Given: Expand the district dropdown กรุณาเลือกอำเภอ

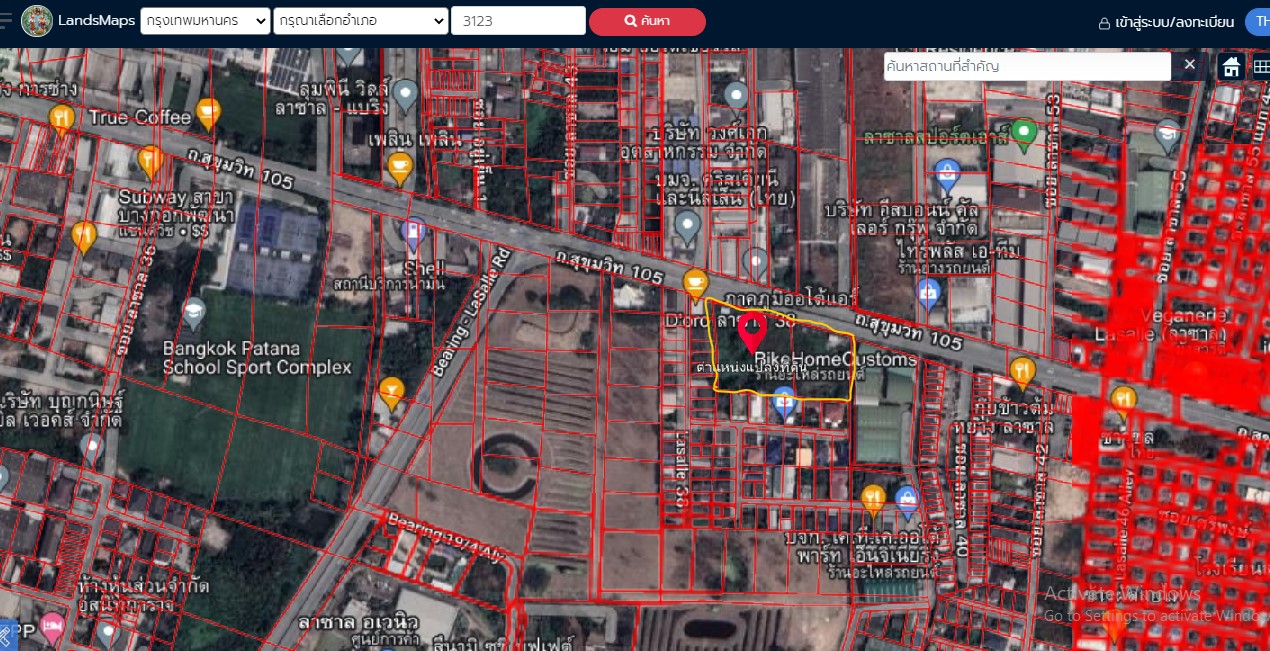Looking at the screenshot, I should 361,21.
